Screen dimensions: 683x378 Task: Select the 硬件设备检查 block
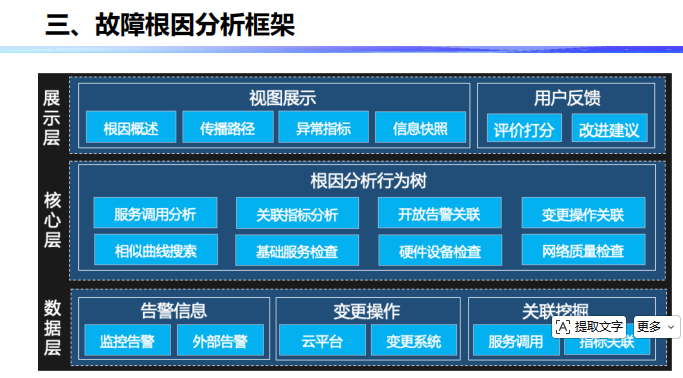coord(440,250)
